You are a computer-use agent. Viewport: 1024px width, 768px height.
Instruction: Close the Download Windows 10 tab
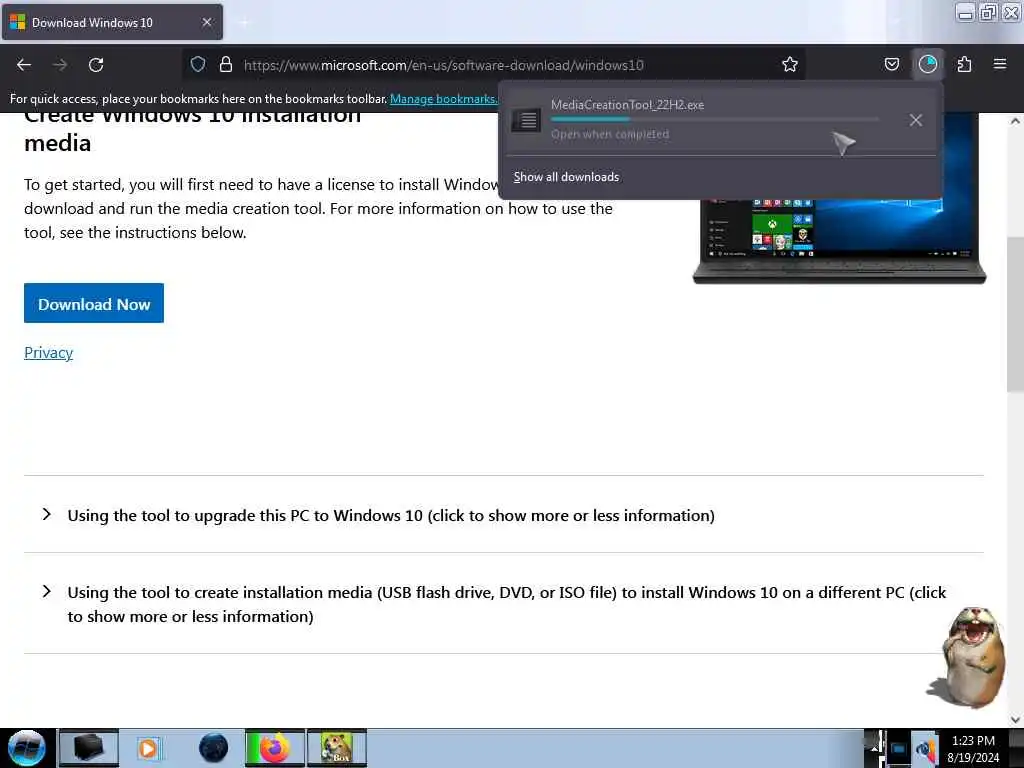pyautogui.click(x=206, y=22)
